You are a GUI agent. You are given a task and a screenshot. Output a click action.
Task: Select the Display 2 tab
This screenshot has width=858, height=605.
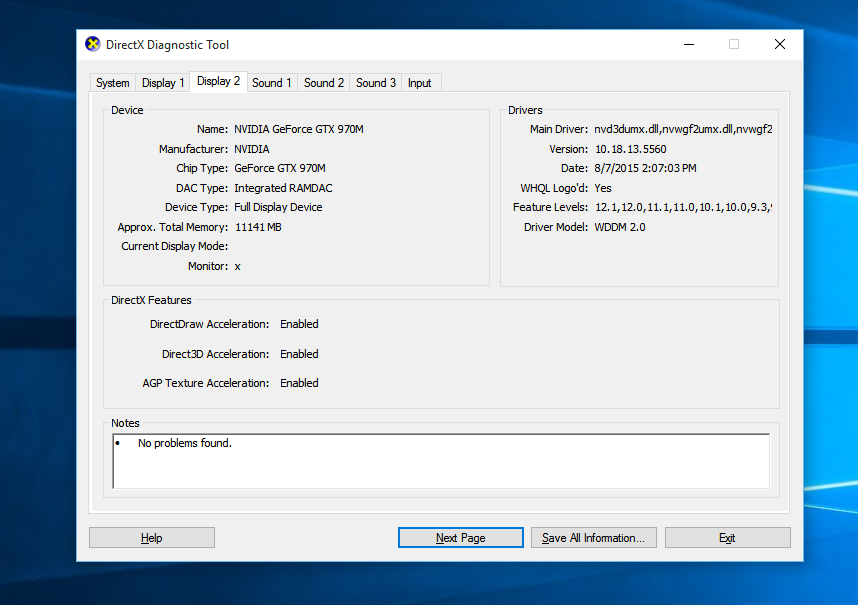point(219,81)
